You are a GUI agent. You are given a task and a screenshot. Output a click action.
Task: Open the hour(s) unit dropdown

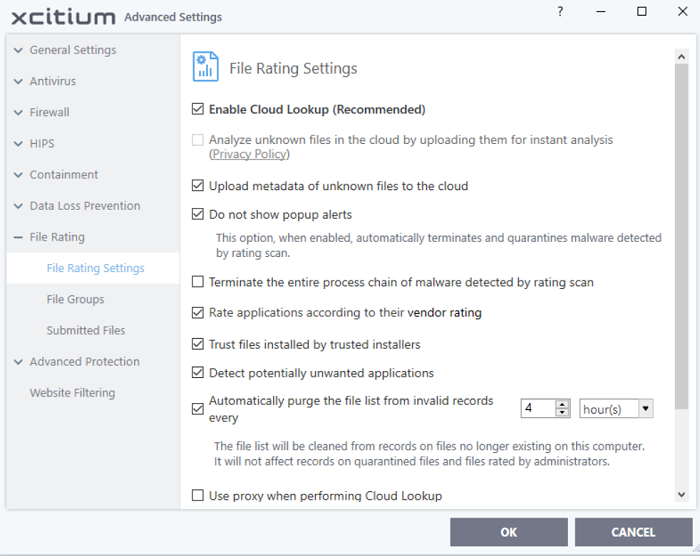[x=616, y=409]
